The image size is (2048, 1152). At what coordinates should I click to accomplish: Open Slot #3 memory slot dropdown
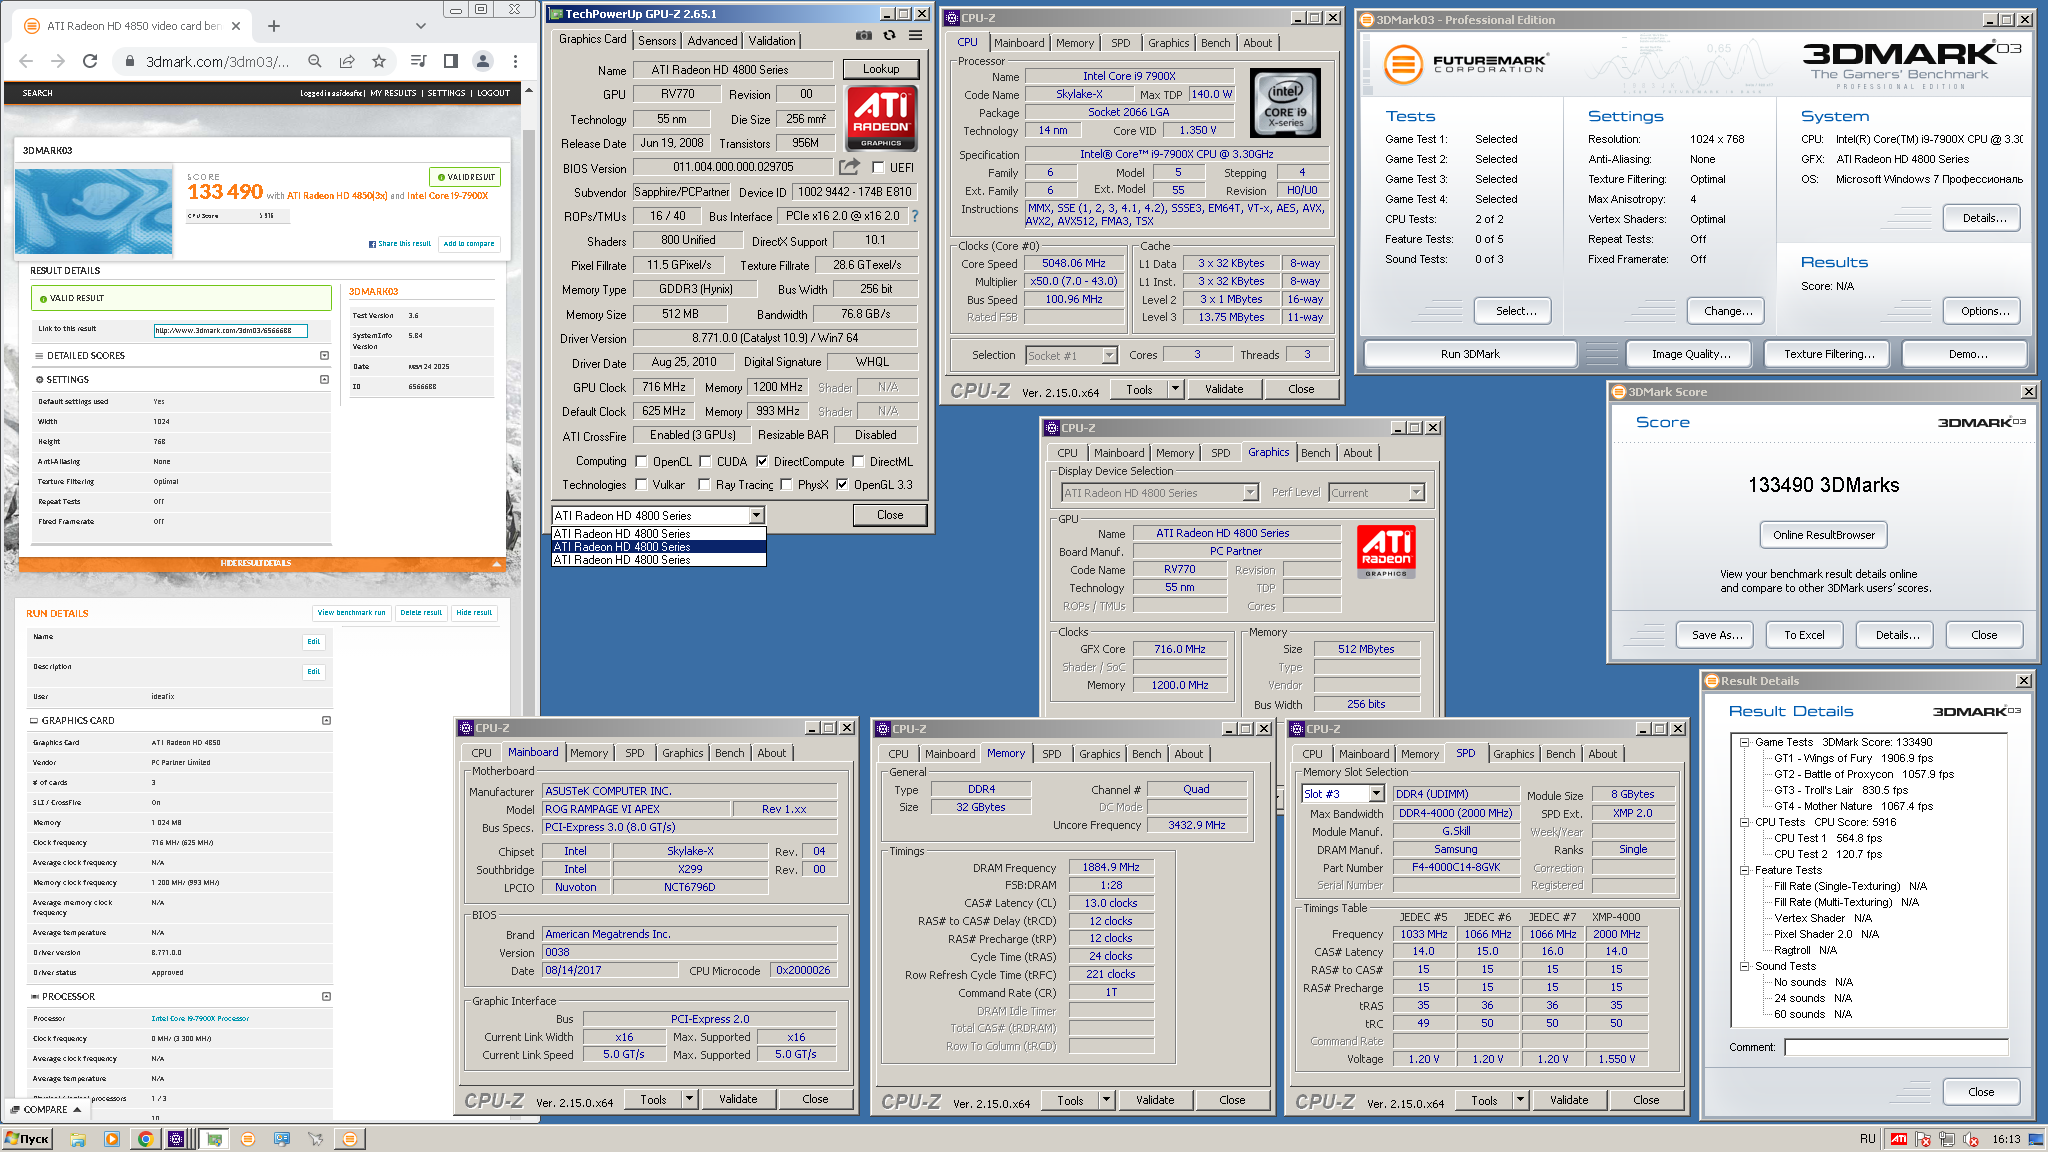point(1376,793)
